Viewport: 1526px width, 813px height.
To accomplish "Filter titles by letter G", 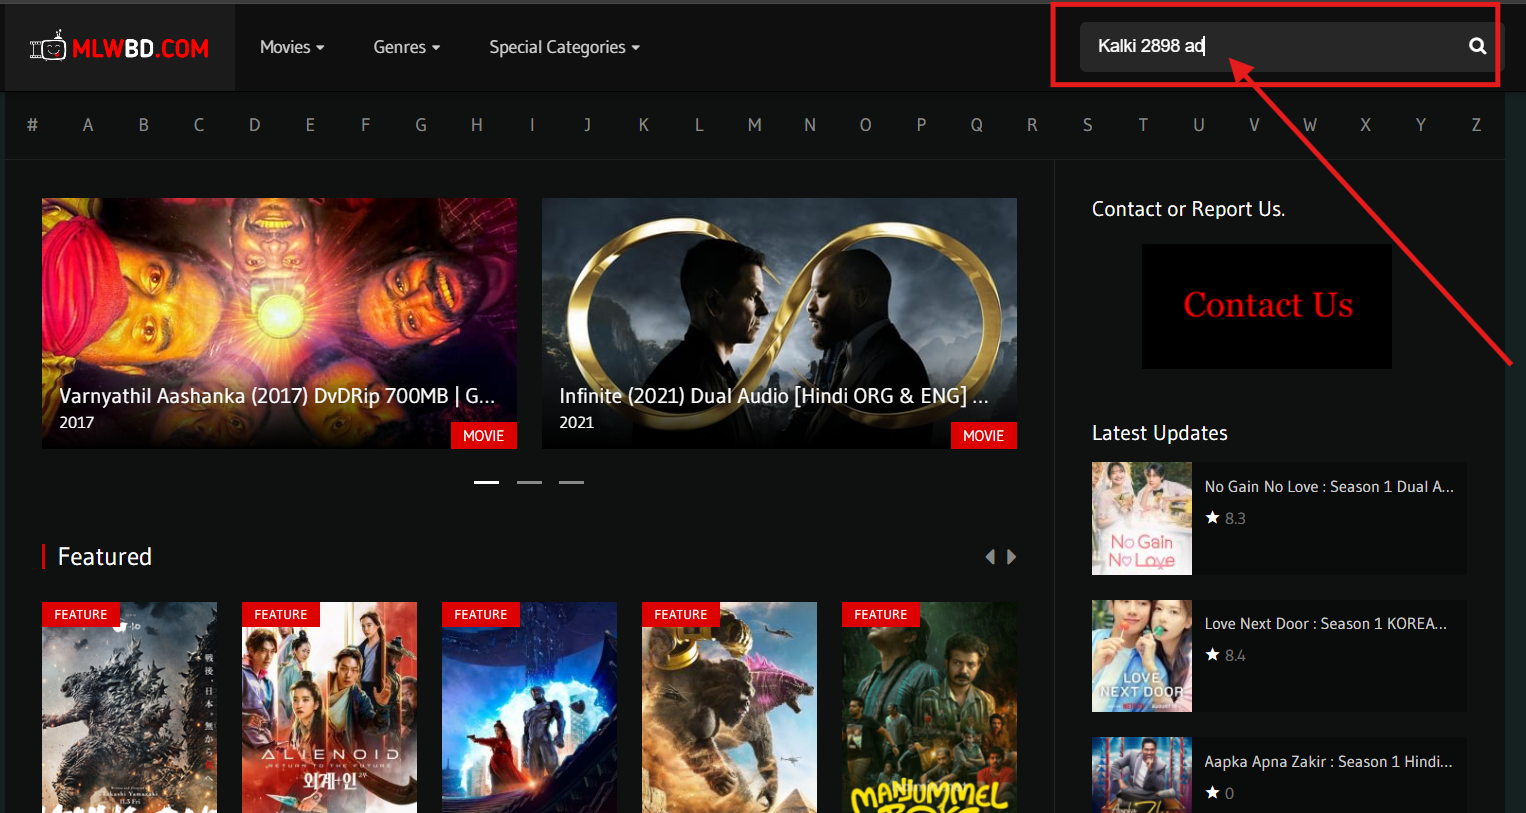I will pyautogui.click(x=421, y=125).
